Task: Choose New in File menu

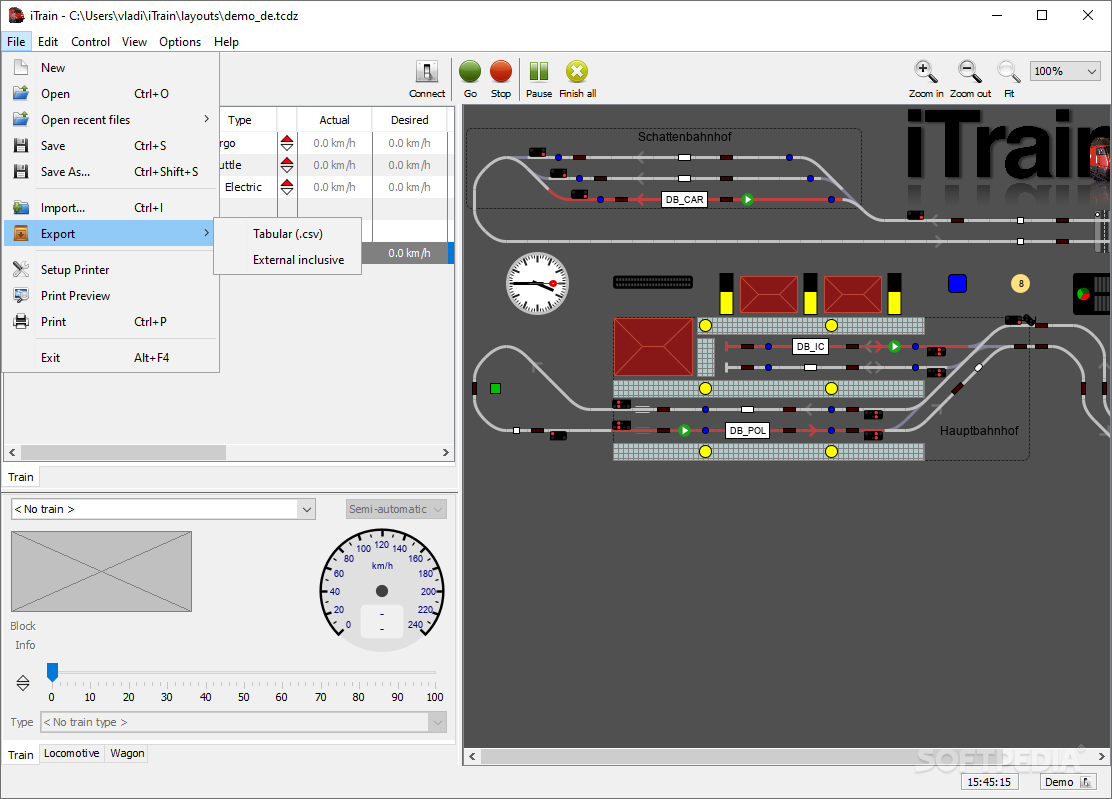Action: tap(111, 68)
